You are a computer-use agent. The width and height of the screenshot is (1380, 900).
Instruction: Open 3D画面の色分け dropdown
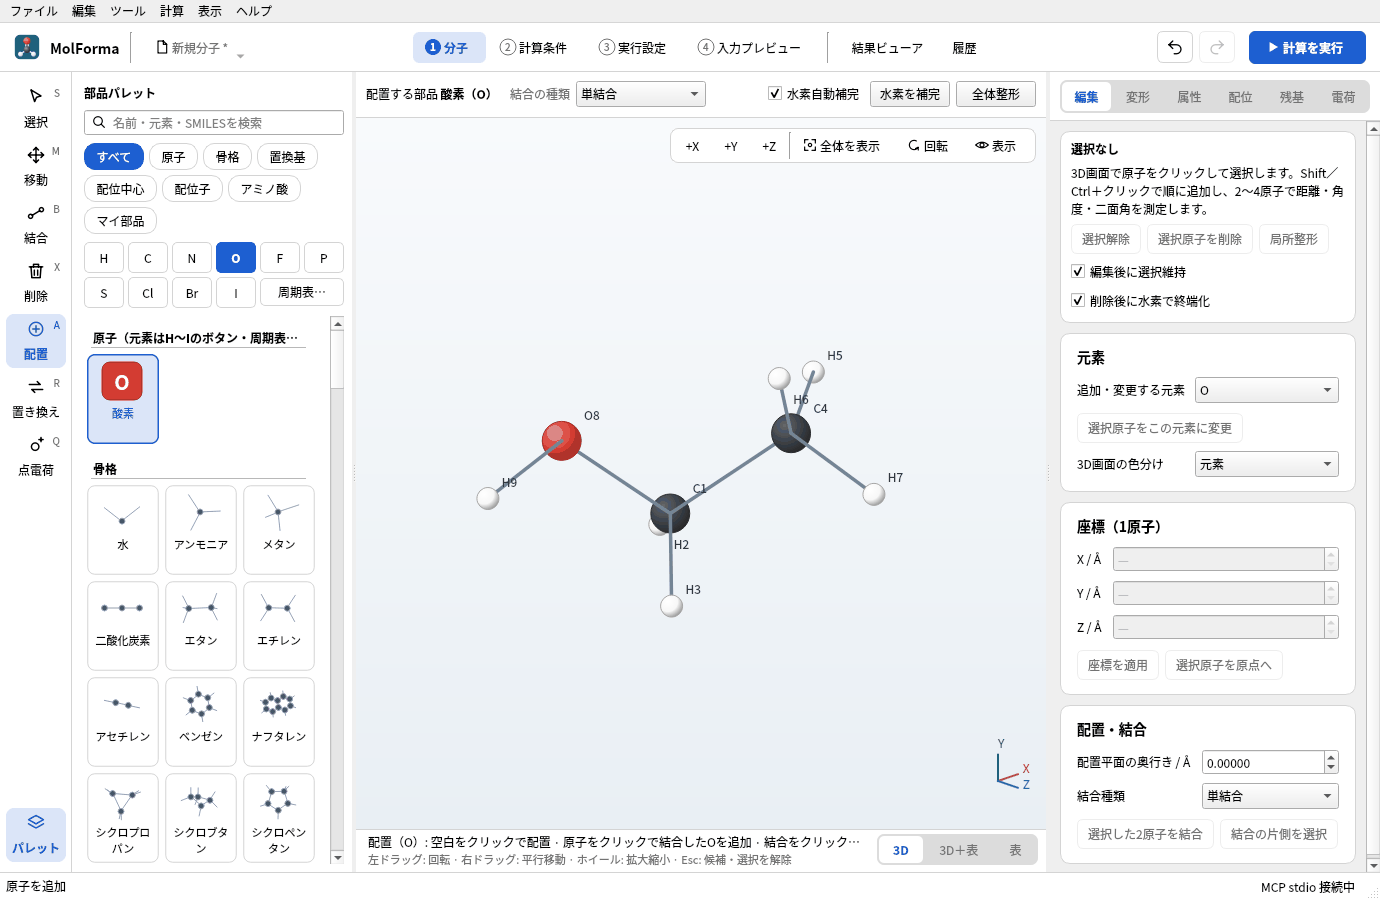[1267, 464]
